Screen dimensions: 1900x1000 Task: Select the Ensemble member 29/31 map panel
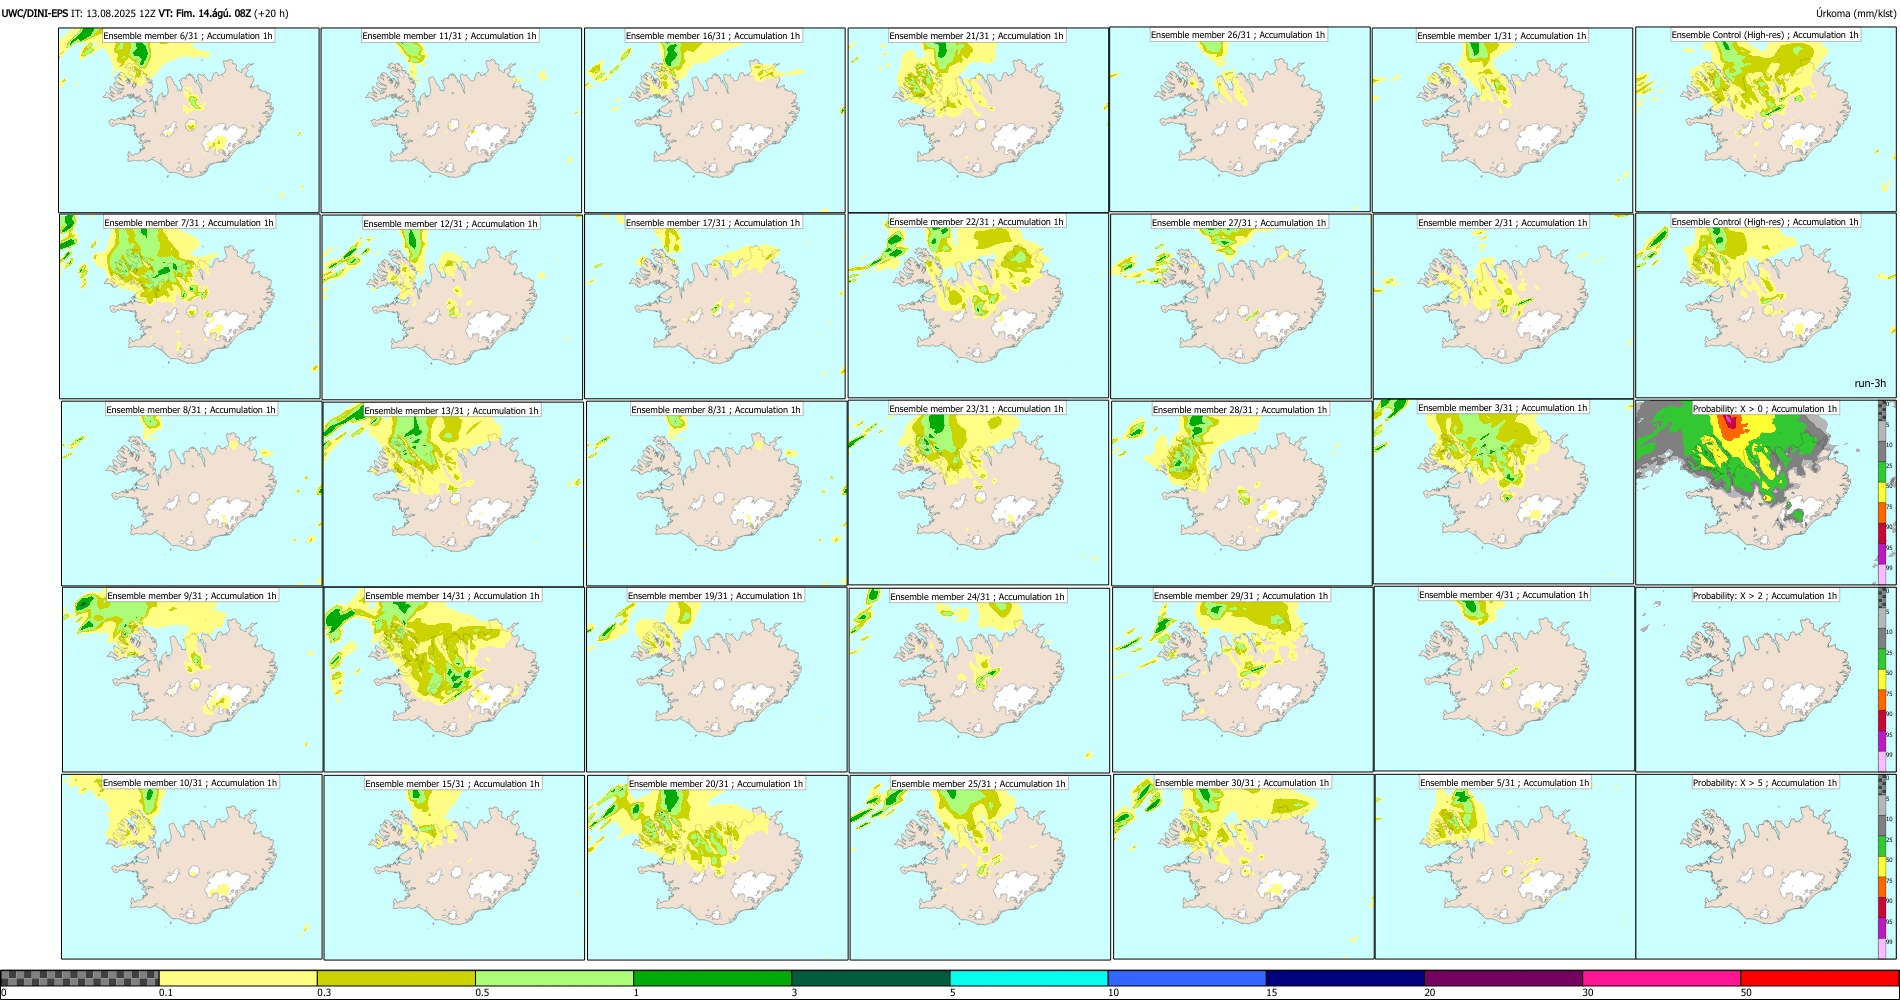click(1243, 679)
